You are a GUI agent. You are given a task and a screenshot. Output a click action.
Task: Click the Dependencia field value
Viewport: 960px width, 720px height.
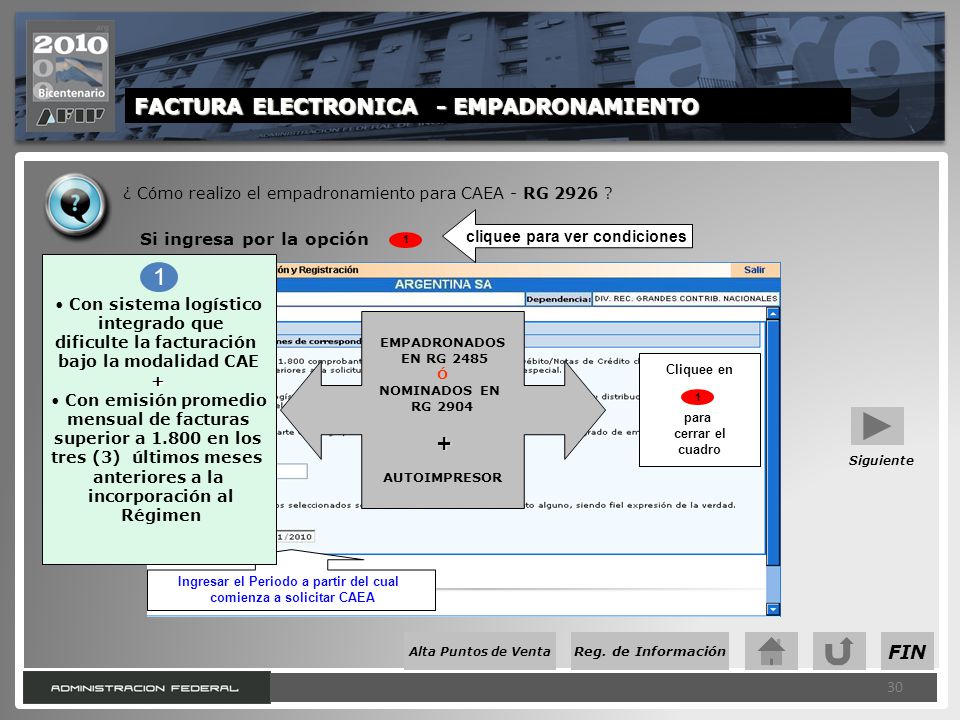(x=686, y=299)
